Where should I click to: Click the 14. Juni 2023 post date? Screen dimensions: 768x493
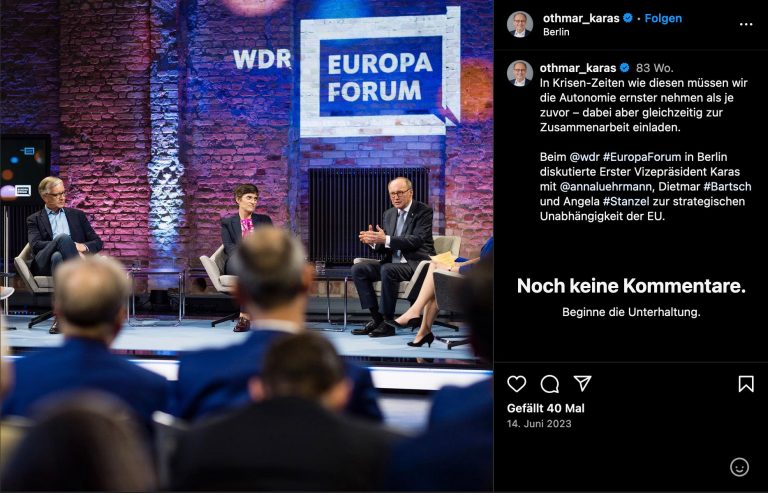click(x=539, y=423)
